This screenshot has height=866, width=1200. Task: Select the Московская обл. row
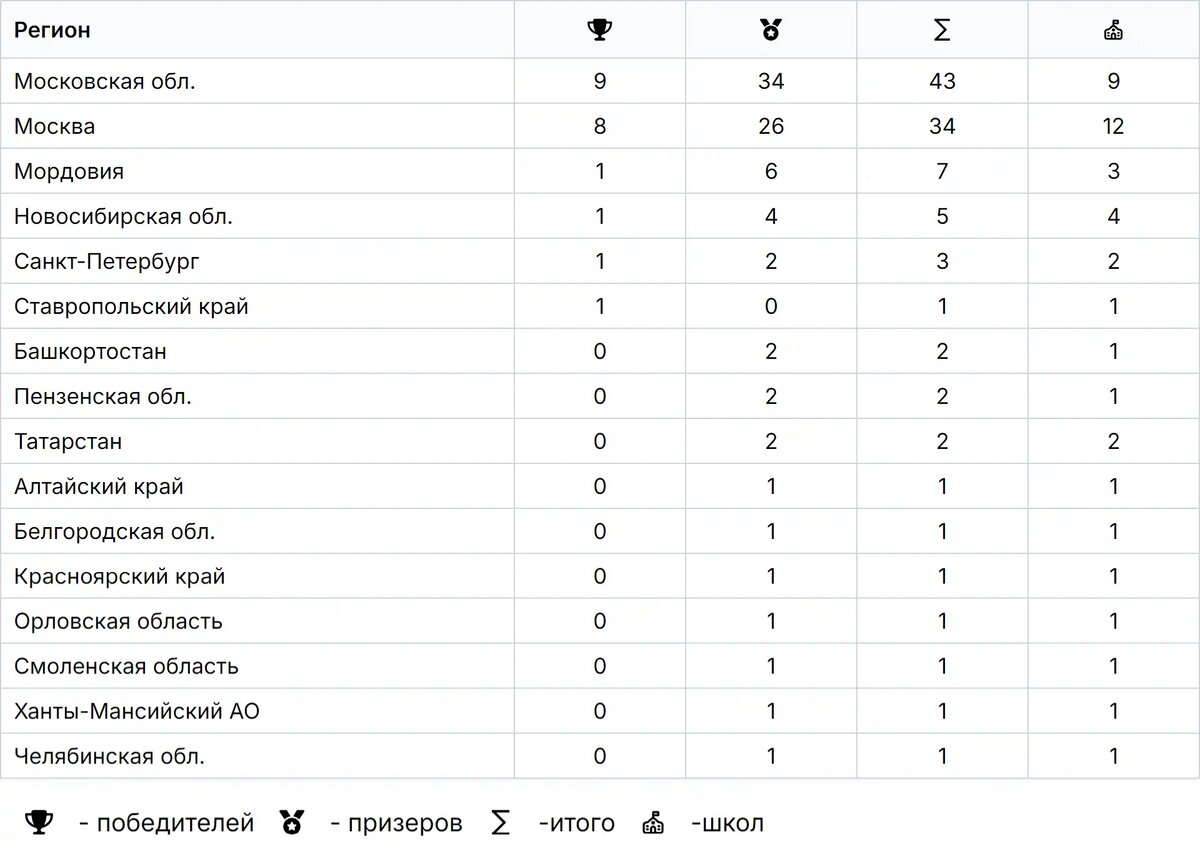tap(600, 81)
